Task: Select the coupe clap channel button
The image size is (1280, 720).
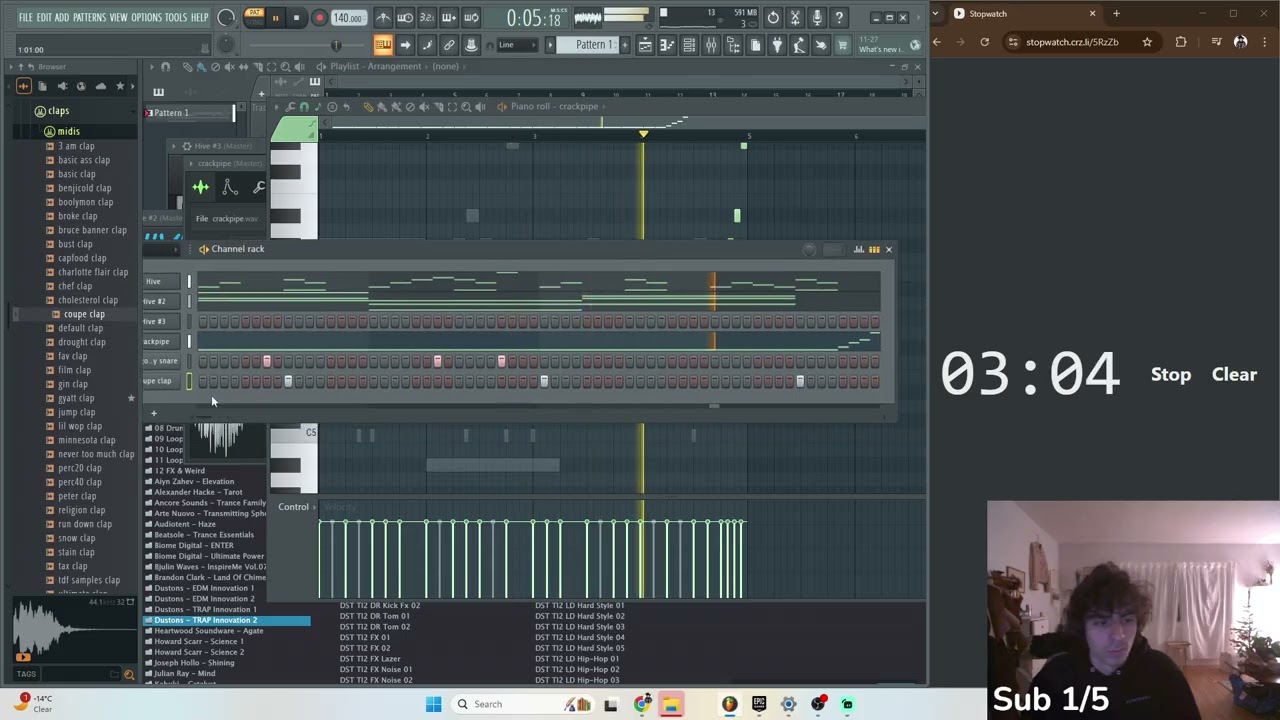Action: (x=159, y=381)
